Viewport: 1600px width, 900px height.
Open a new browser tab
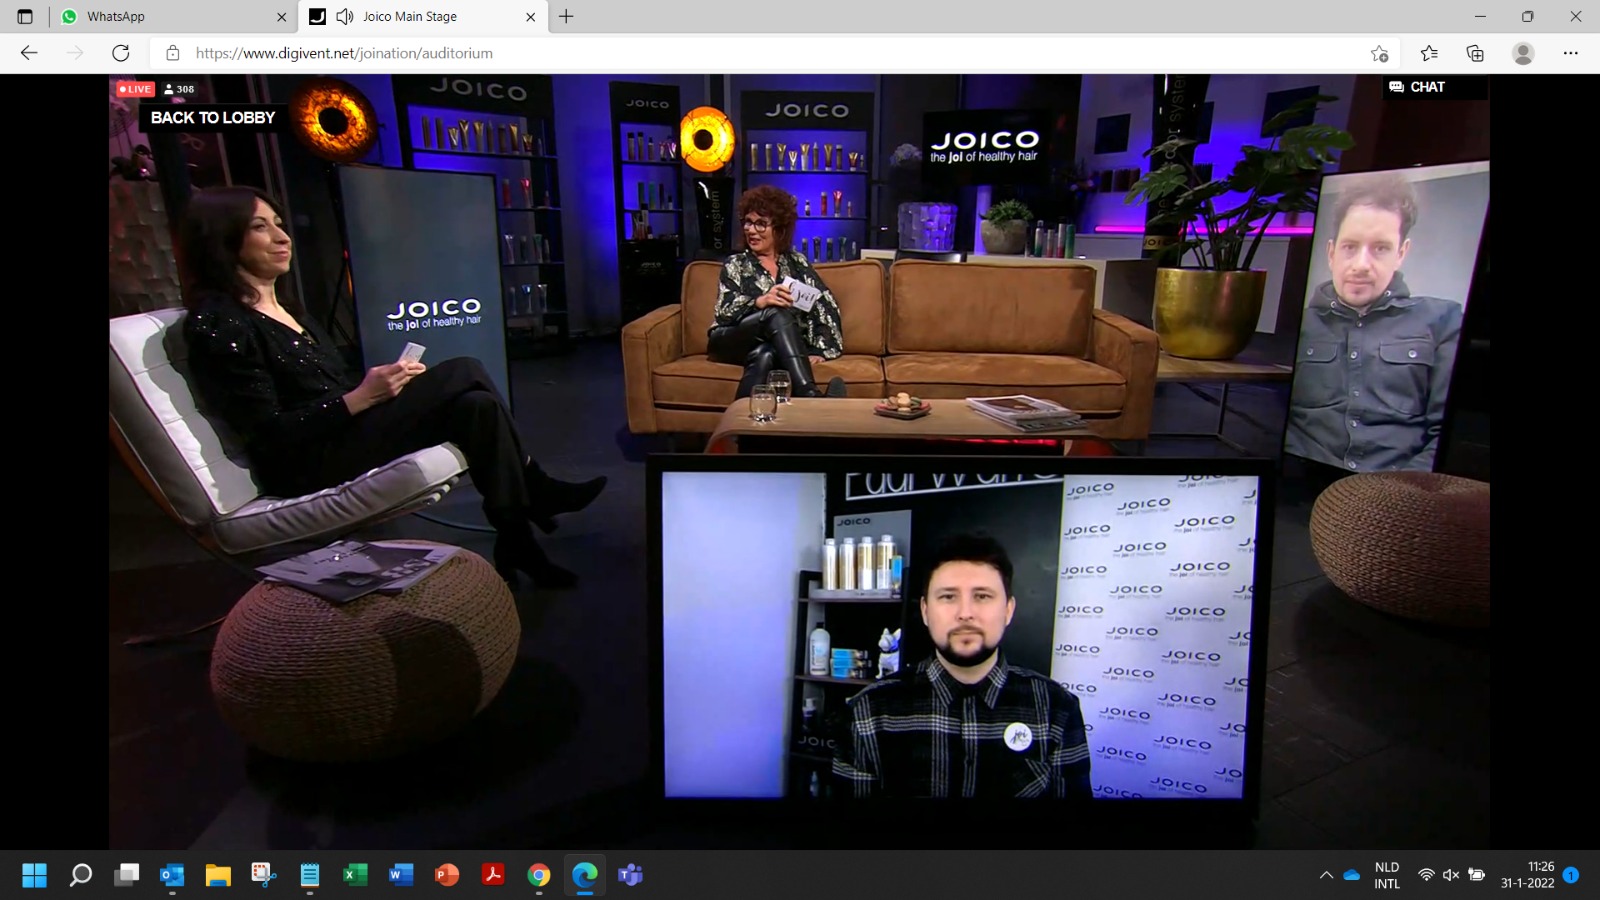point(566,16)
